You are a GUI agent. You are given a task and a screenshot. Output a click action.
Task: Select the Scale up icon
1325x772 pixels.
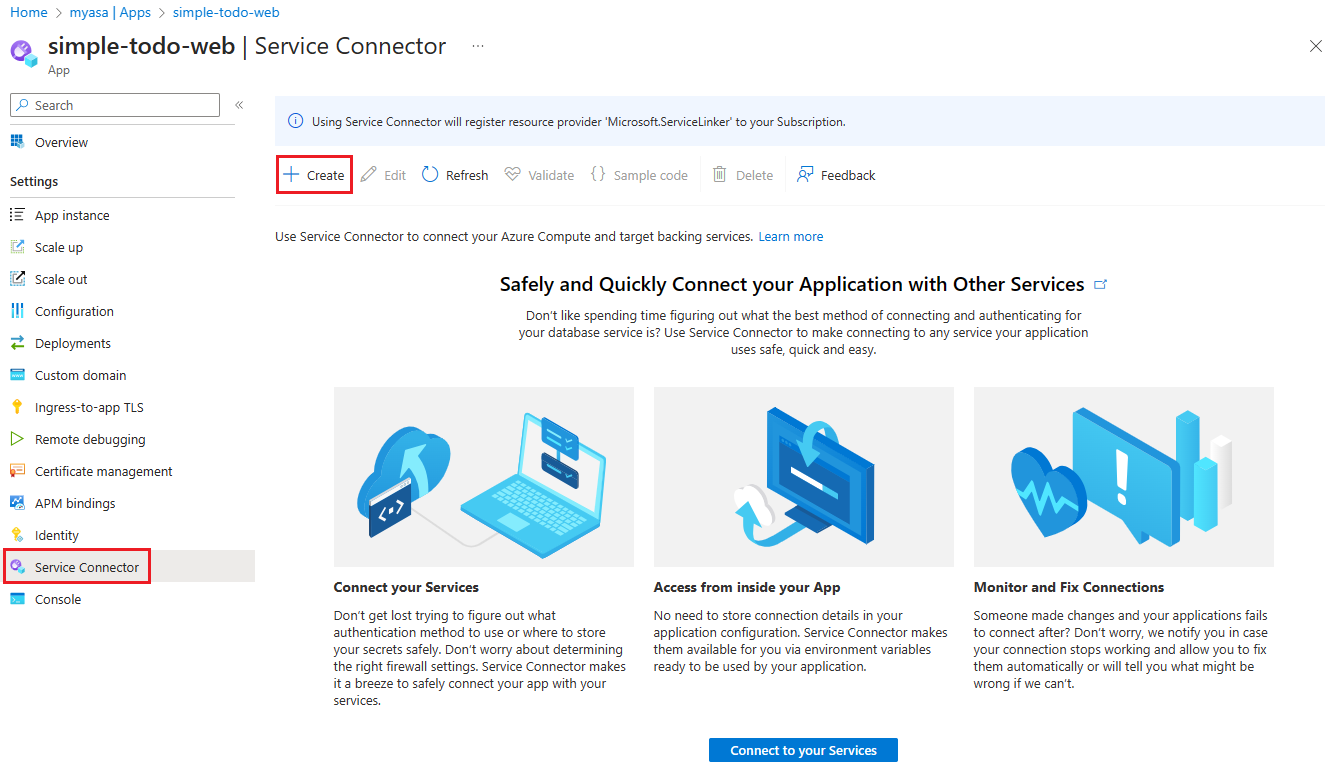17,247
